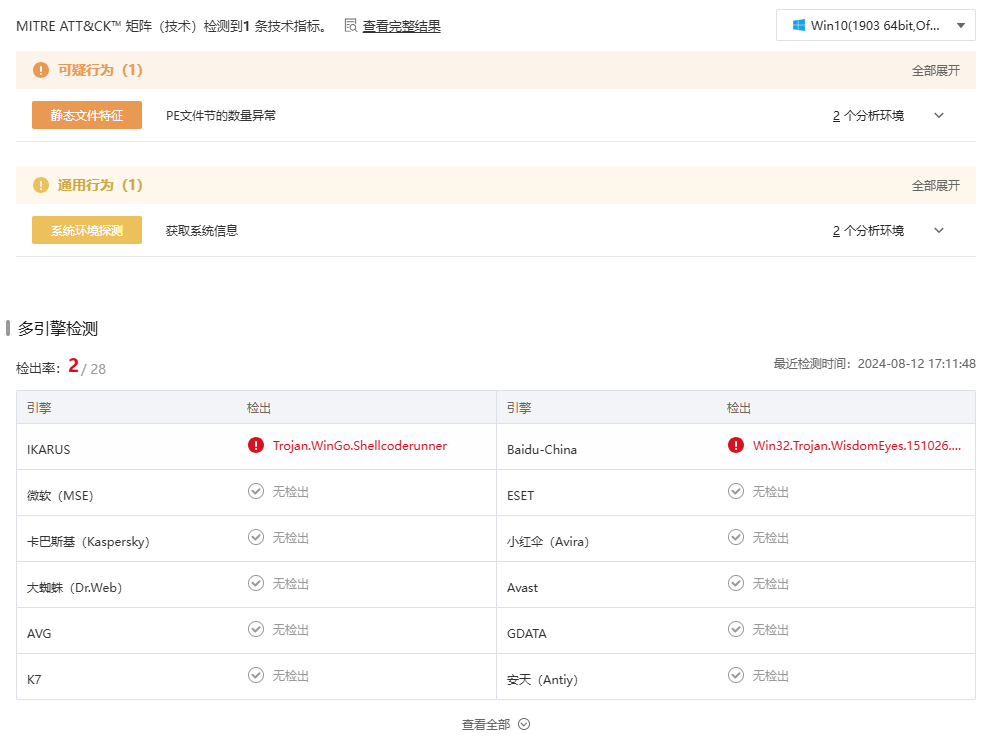The image size is (995, 740).
Task: Click the red alert icon beside Trojan.WinGo.Shellcoderunner
Action: [256, 446]
